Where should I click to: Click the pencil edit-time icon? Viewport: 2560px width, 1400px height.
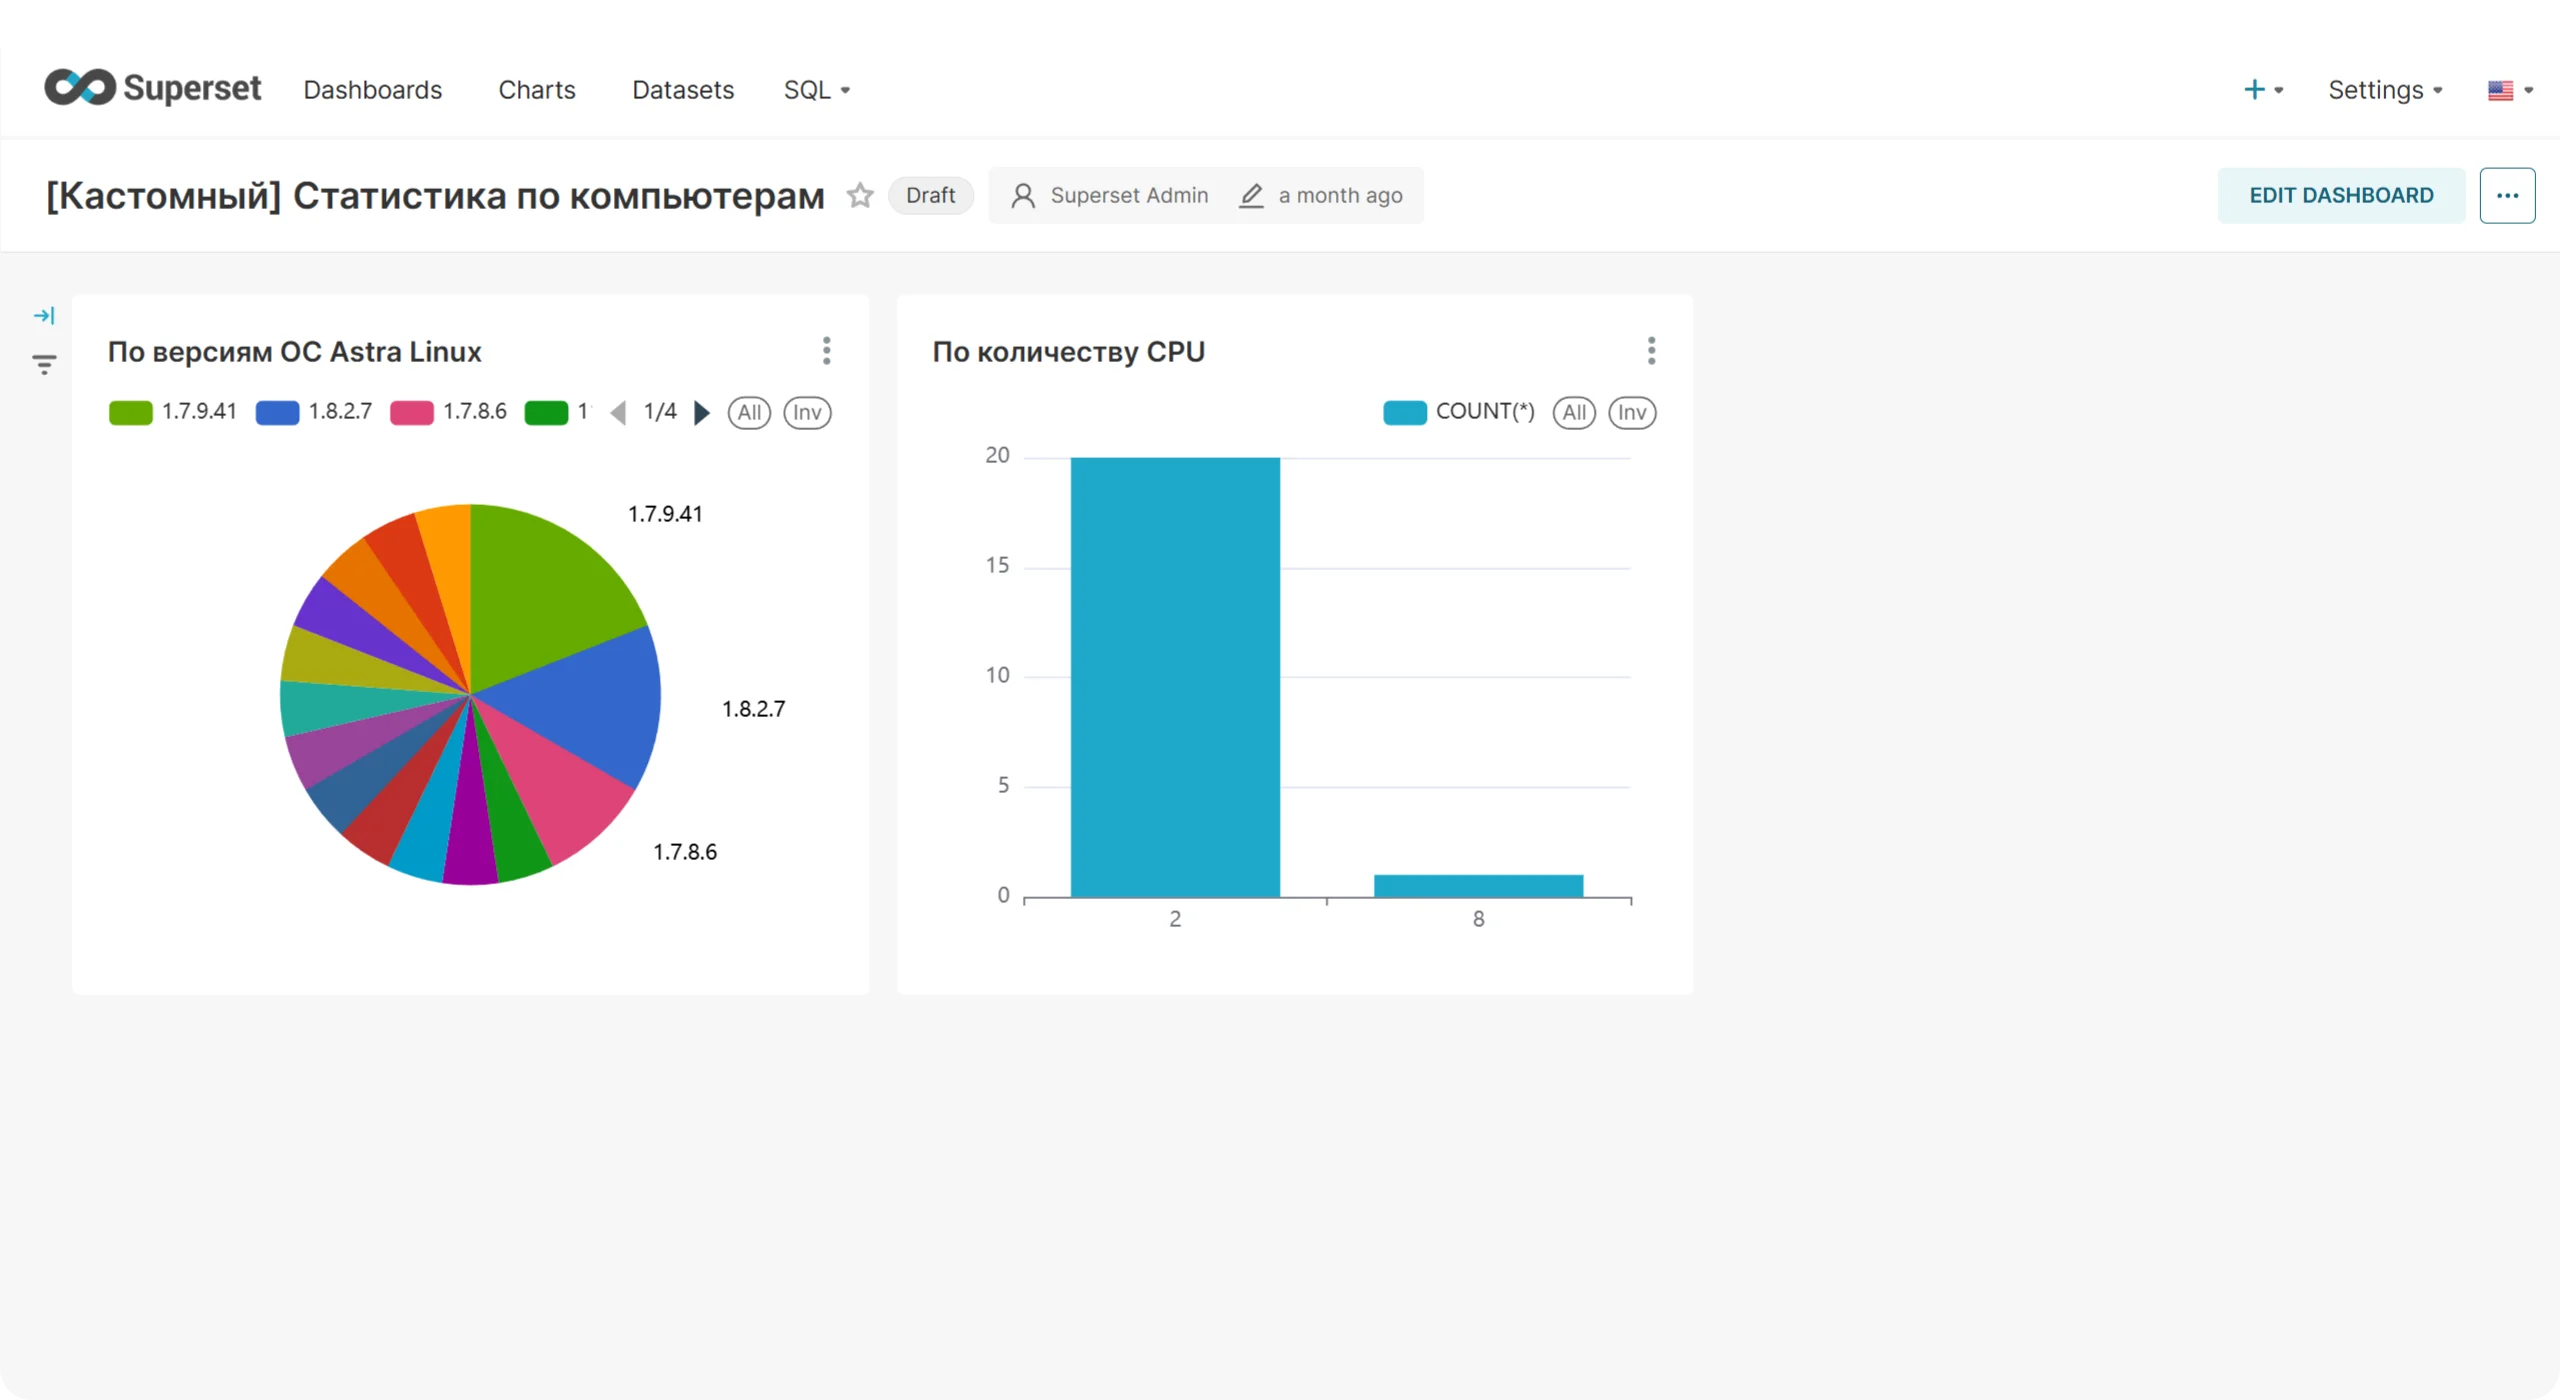1252,195
